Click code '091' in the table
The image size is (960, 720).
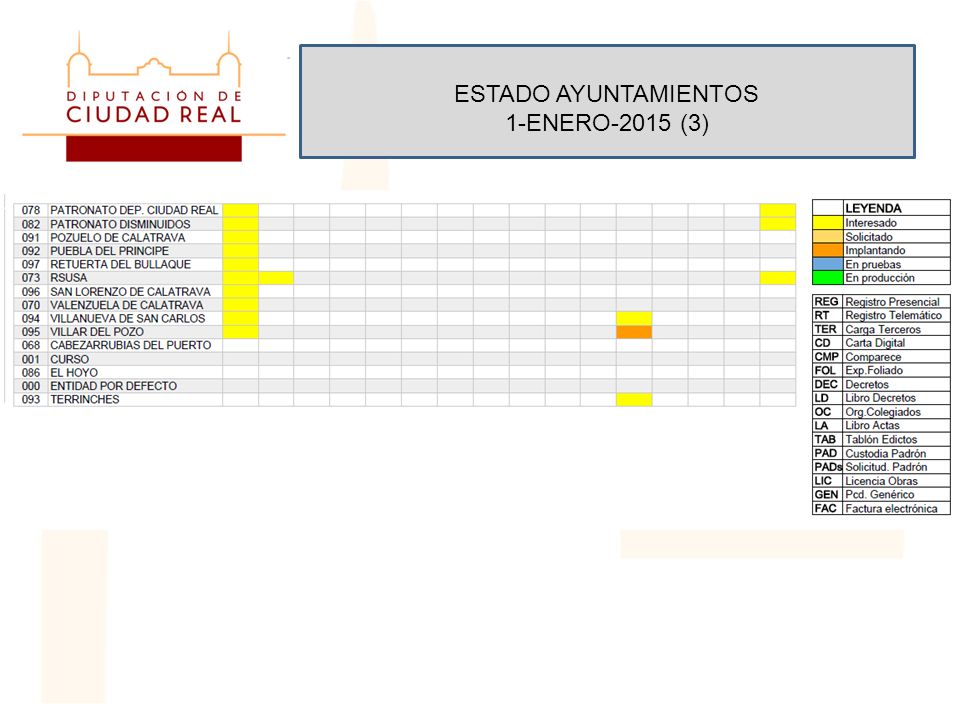click(31, 238)
